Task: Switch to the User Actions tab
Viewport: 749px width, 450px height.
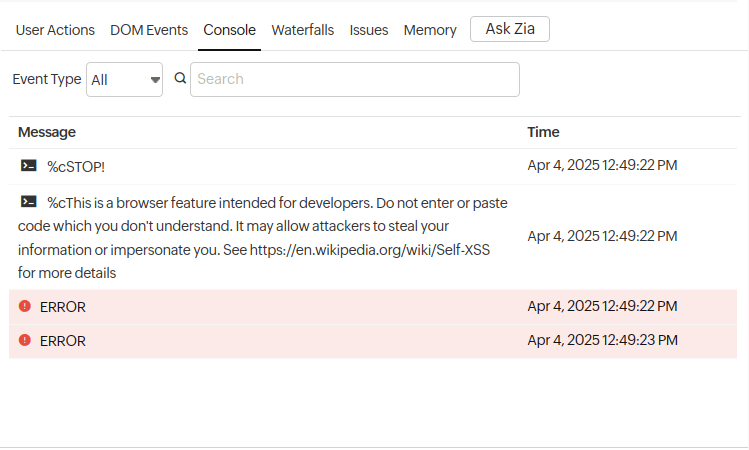Action: (55, 30)
